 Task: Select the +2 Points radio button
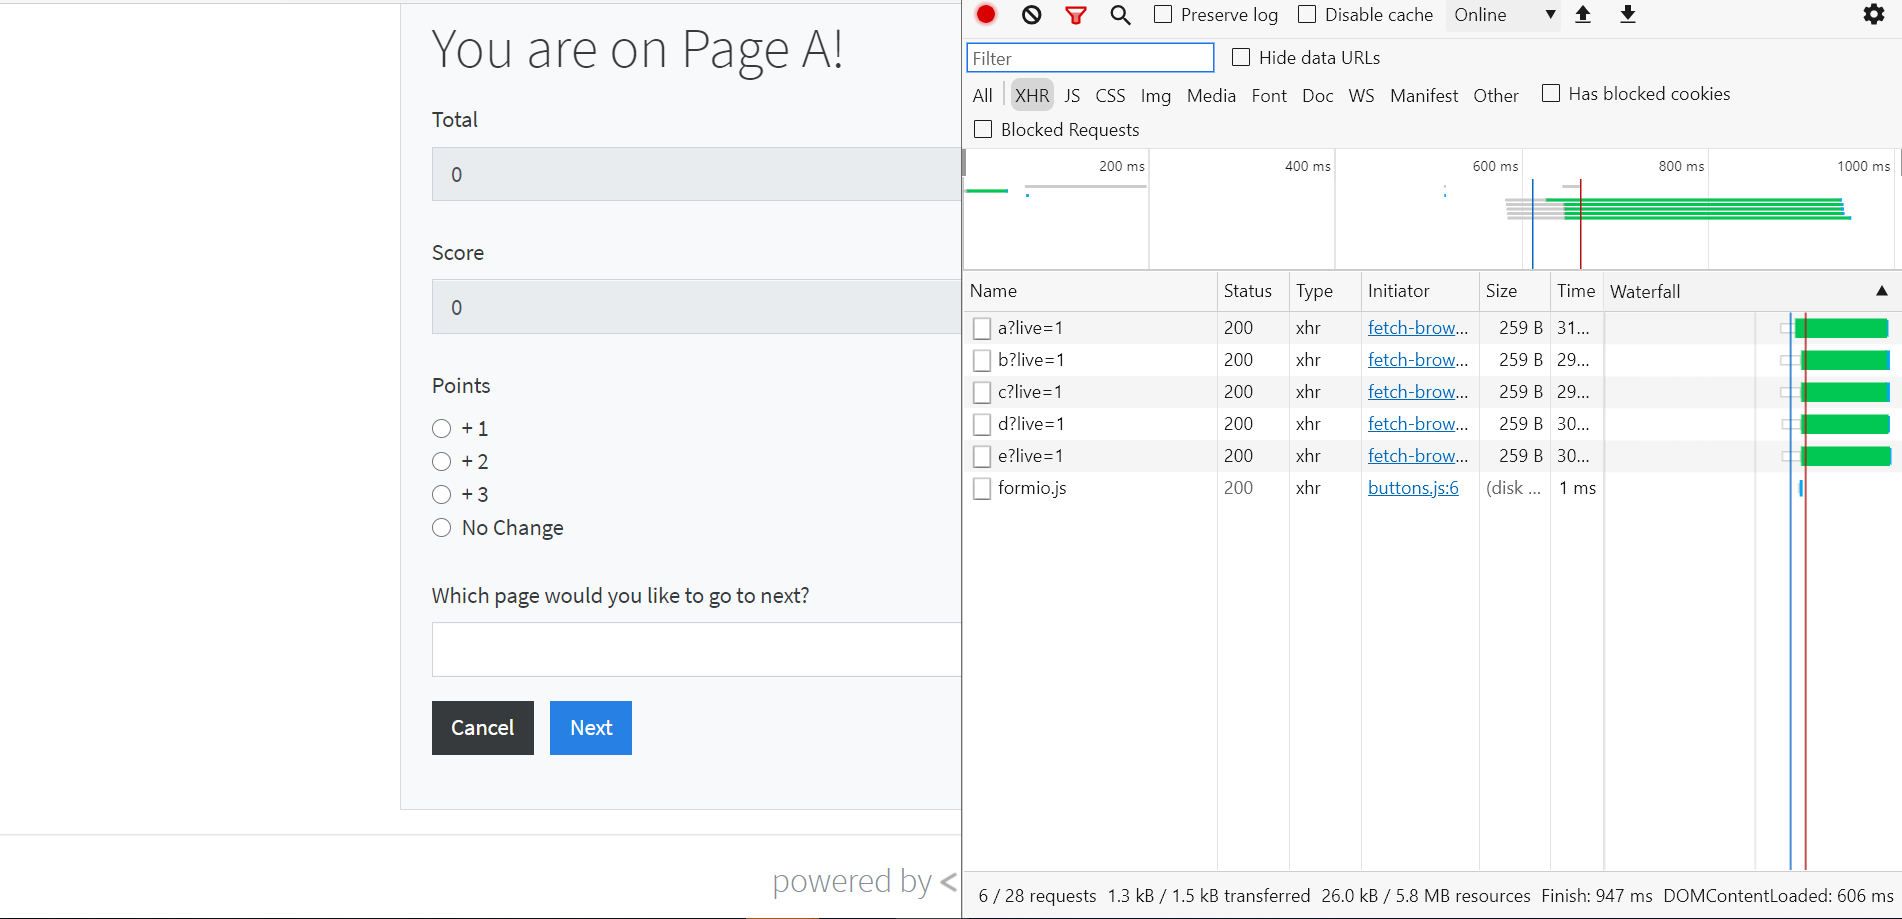pos(441,461)
